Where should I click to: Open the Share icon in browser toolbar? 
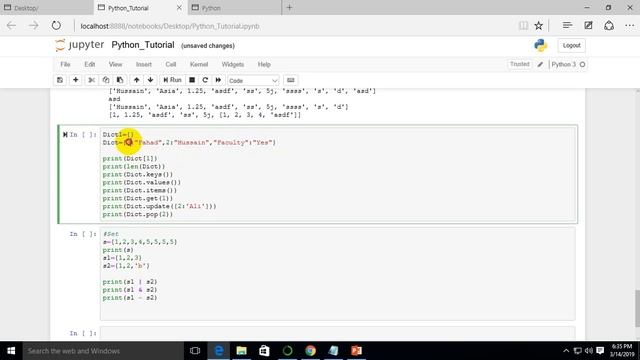click(x=609, y=26)
